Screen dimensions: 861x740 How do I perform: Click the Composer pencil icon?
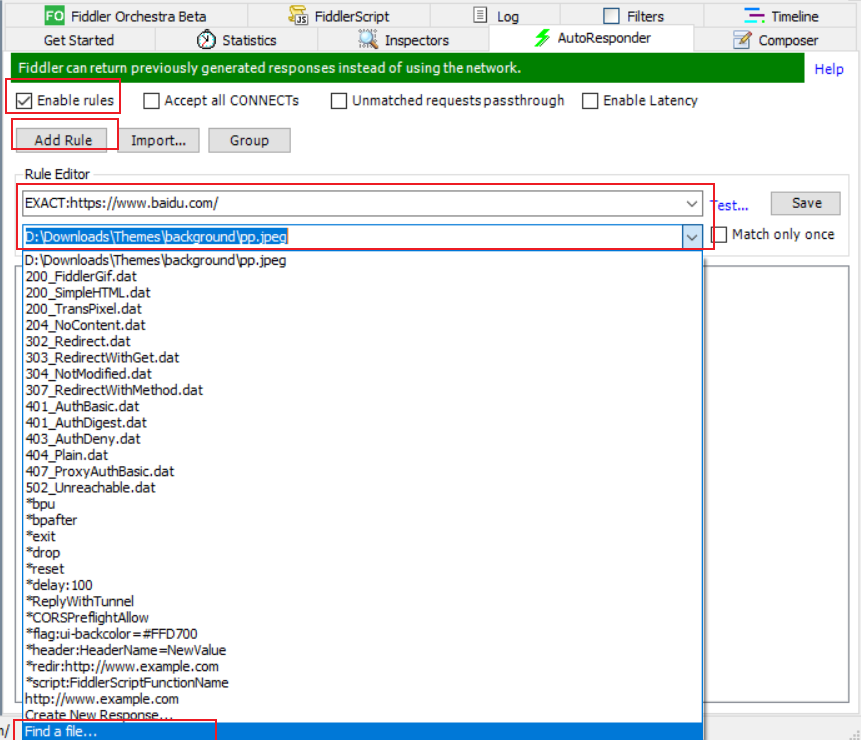pos(742,40)
